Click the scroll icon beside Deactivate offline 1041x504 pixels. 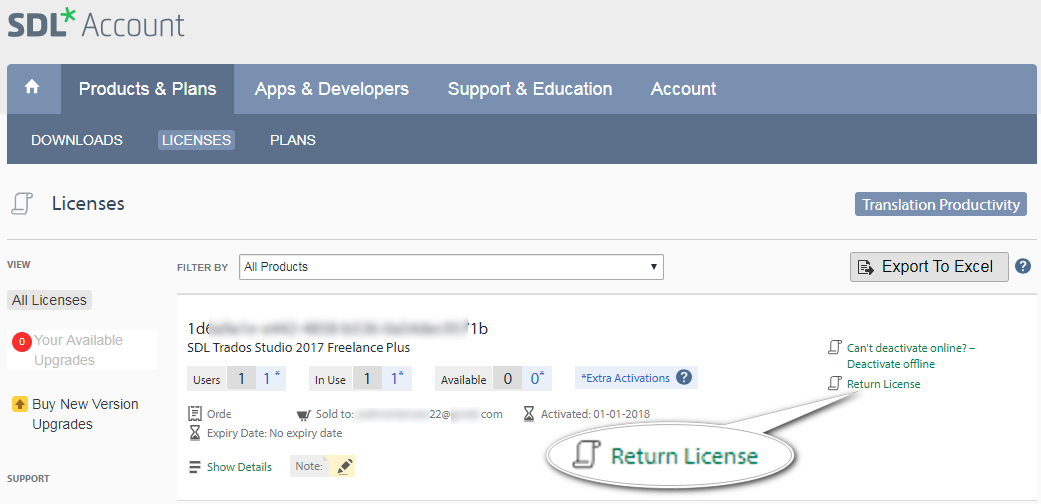834,347
